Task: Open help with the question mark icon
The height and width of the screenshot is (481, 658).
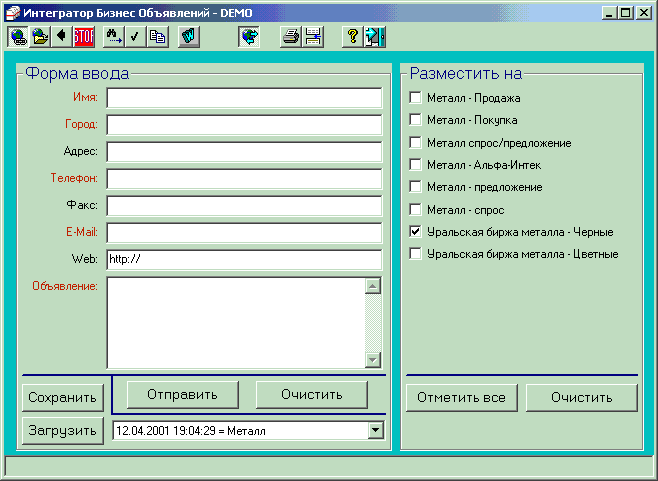Action: pos(353,37)
